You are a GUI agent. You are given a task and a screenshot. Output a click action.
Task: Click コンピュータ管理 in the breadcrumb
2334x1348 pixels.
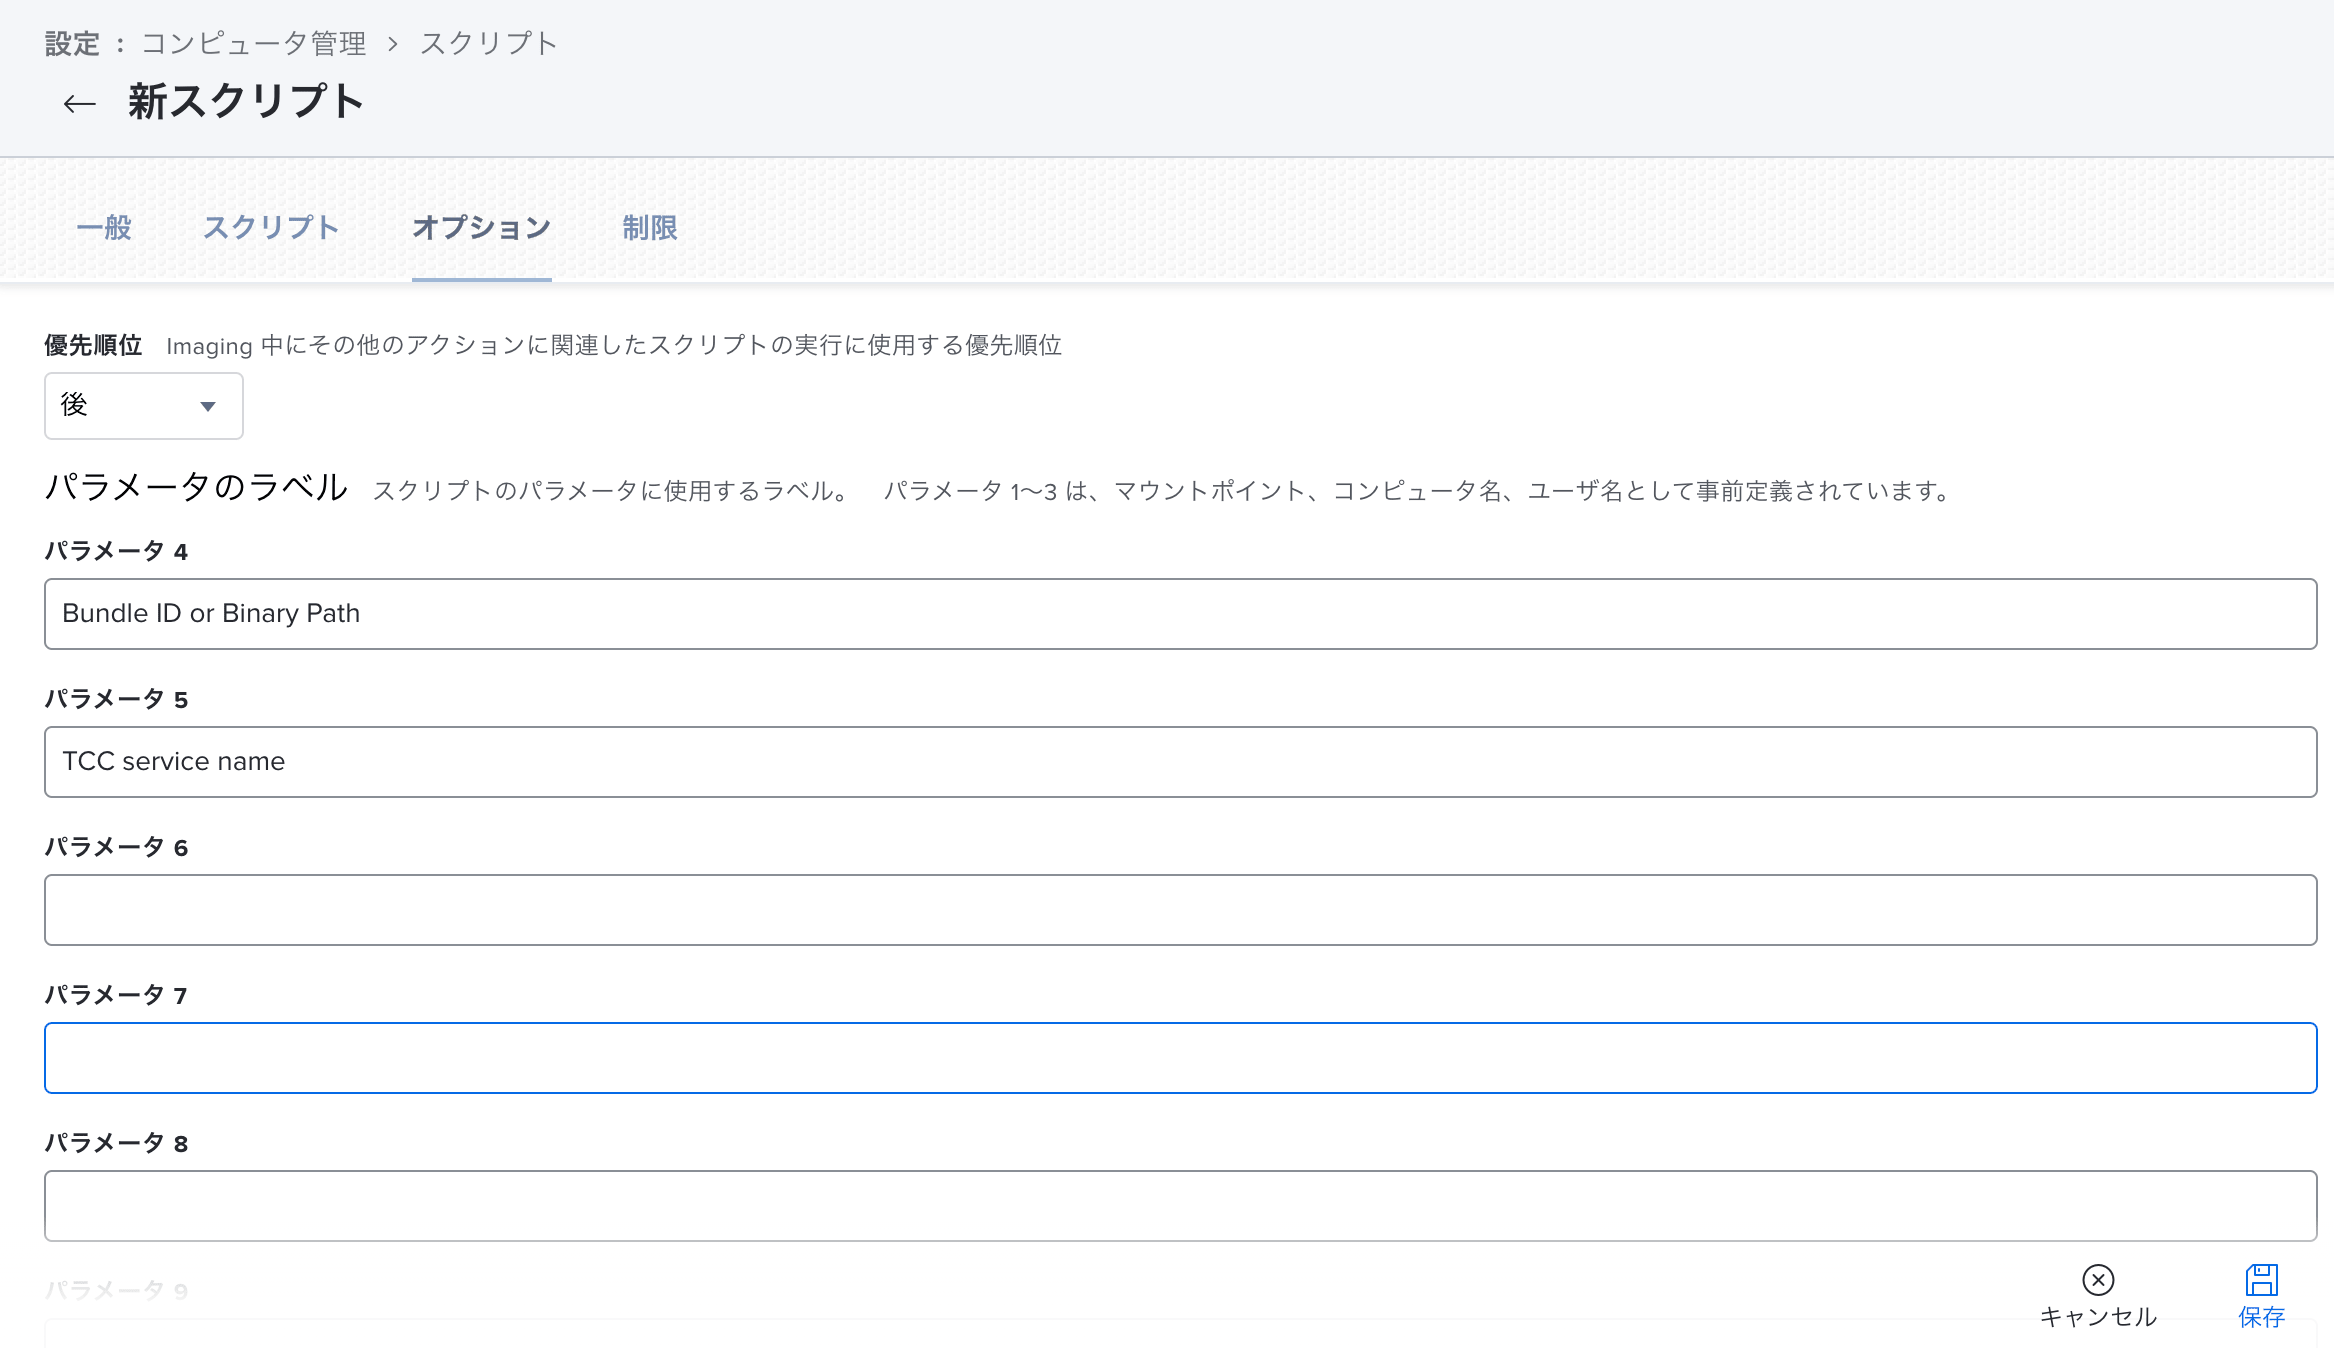tap(254, 44)
